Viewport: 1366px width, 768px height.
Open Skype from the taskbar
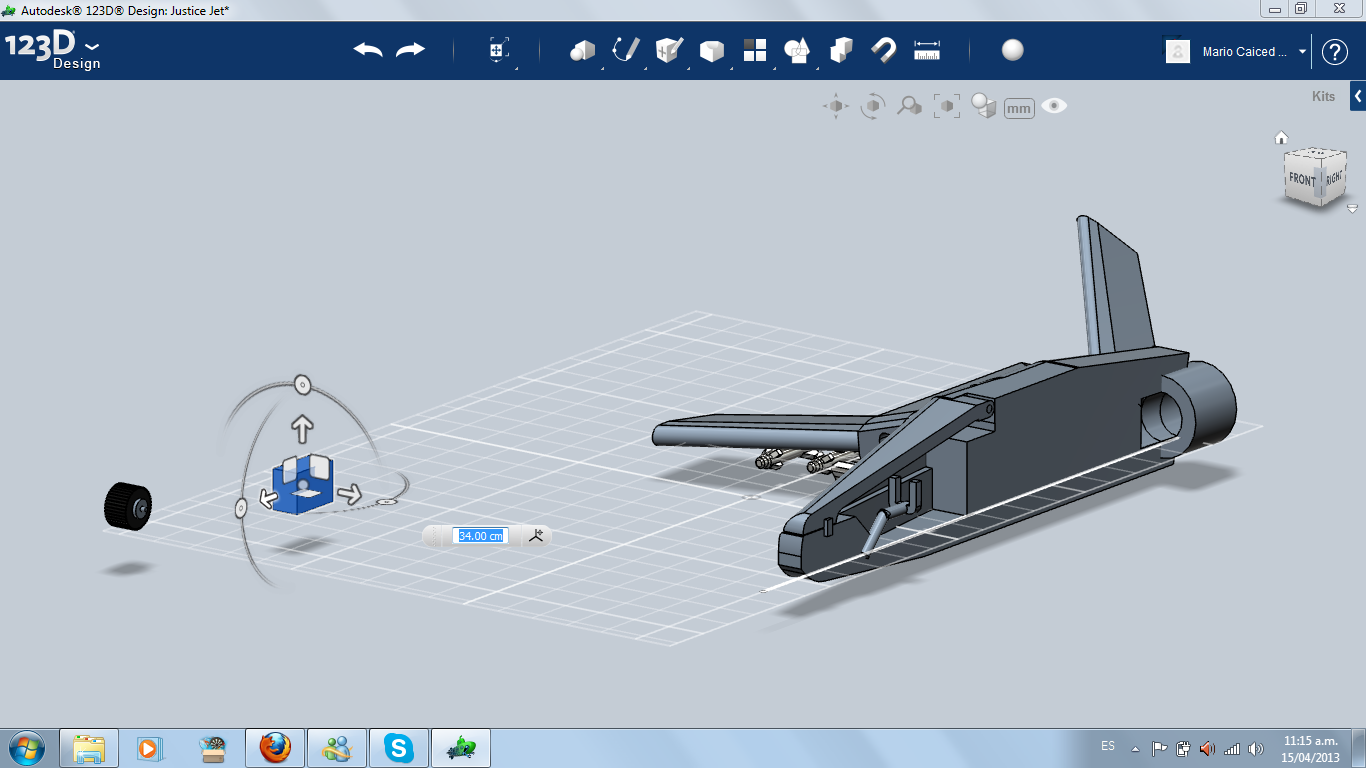click(398, 748)
